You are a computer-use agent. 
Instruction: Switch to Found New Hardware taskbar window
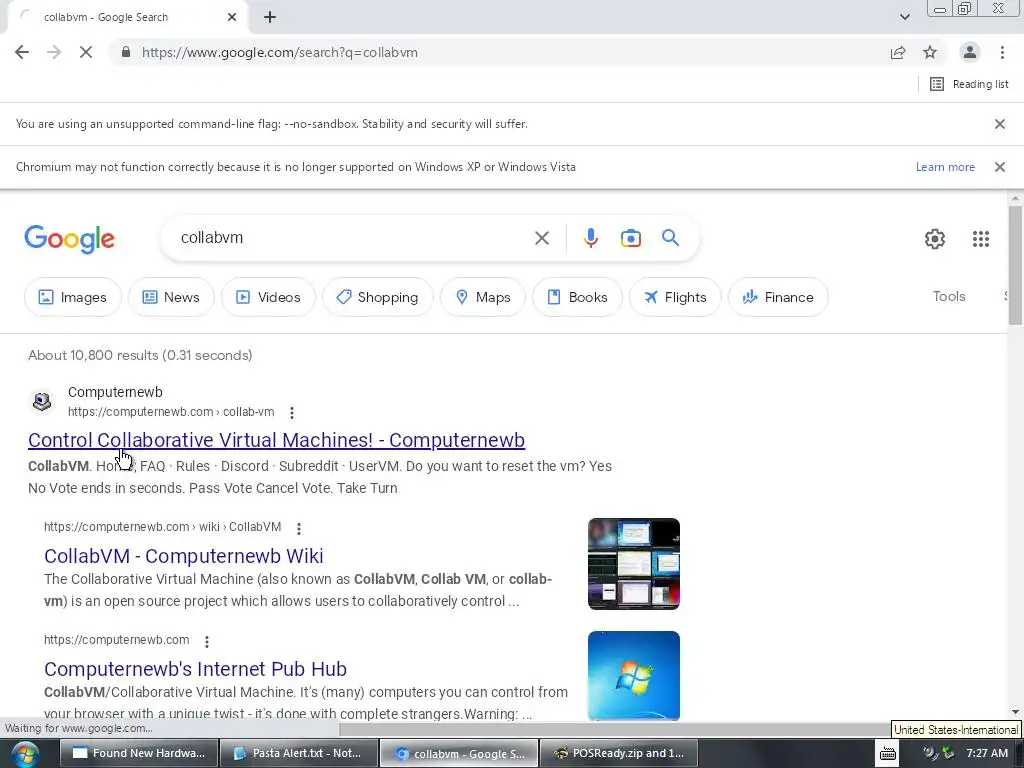140,754
